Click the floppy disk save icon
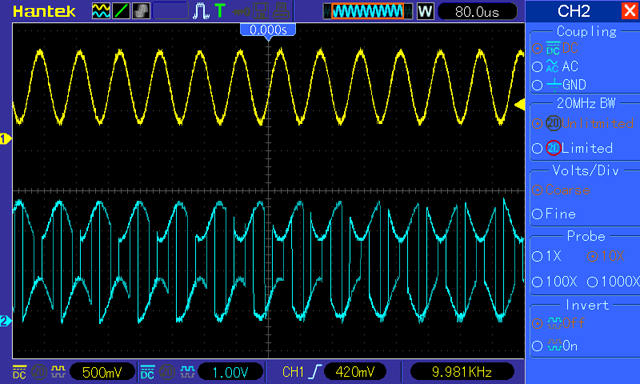640x384 pixels. click(x=260, y=11)
